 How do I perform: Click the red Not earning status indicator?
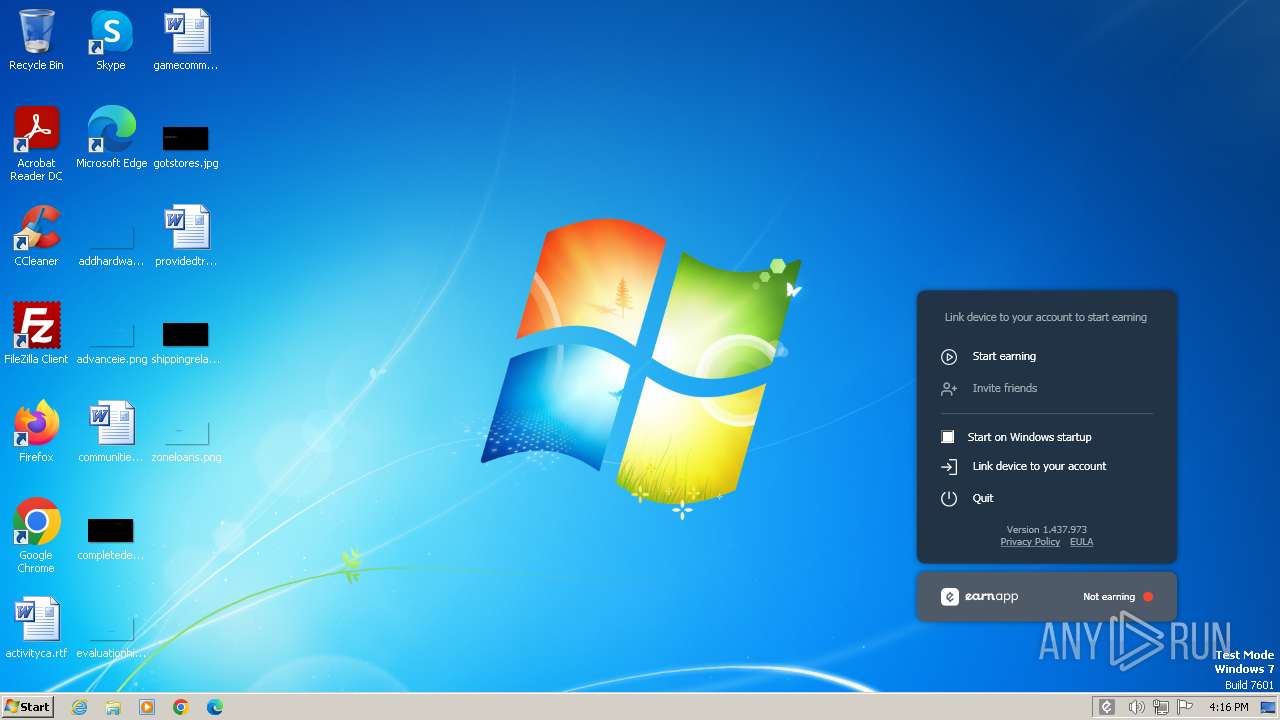click(1148, 597)
